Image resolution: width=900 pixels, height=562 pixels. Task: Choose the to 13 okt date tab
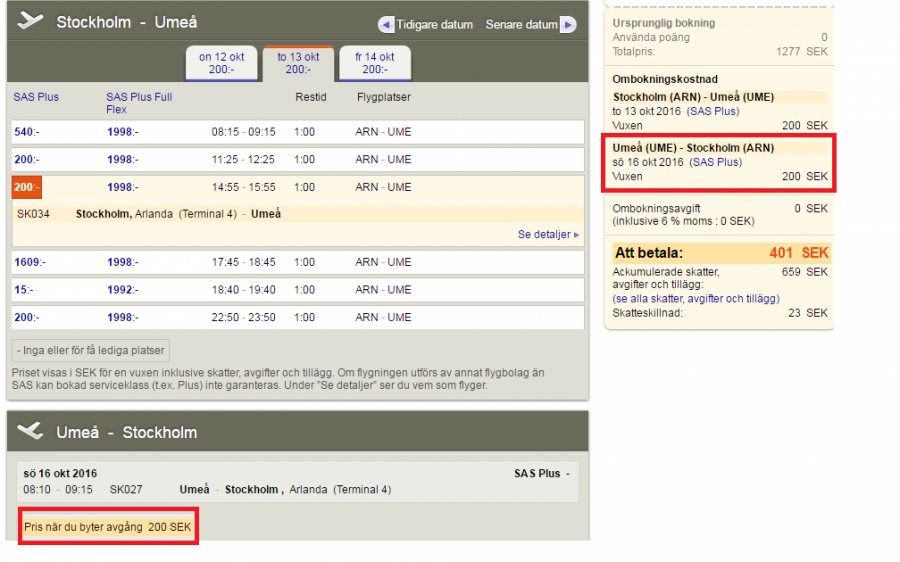coord(297,63)
